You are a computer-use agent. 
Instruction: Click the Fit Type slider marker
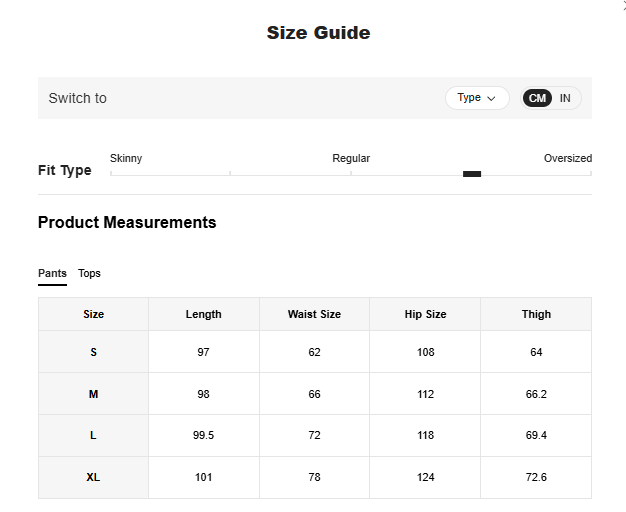tap(472, 174)
